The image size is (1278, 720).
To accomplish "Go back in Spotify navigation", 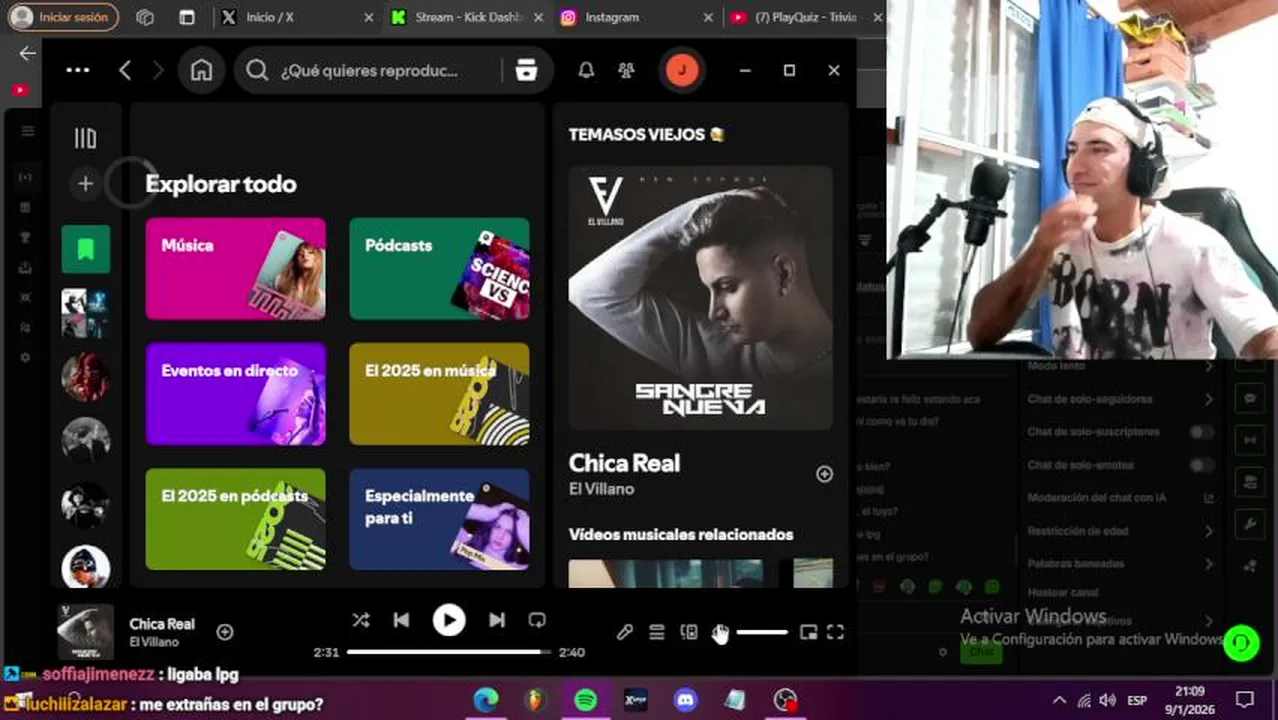I will pyautogui.click(x=125, y=70).
